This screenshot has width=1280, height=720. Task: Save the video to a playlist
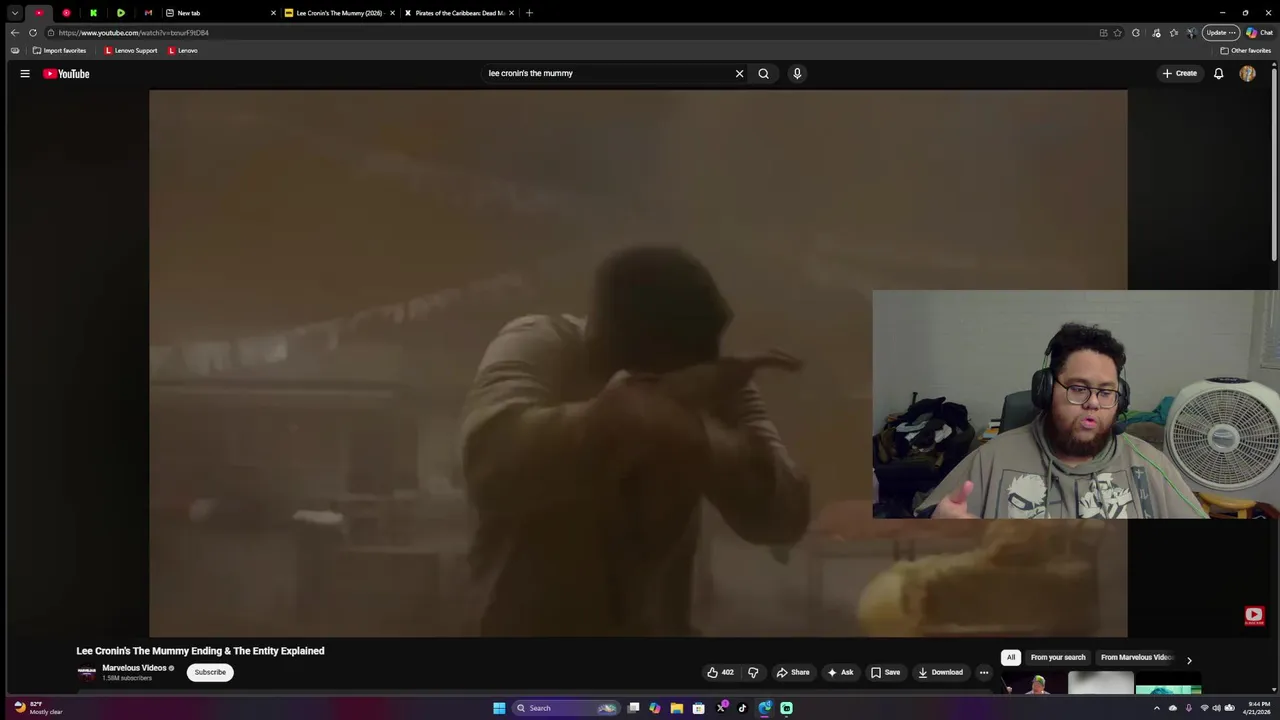tap(885, 672)
